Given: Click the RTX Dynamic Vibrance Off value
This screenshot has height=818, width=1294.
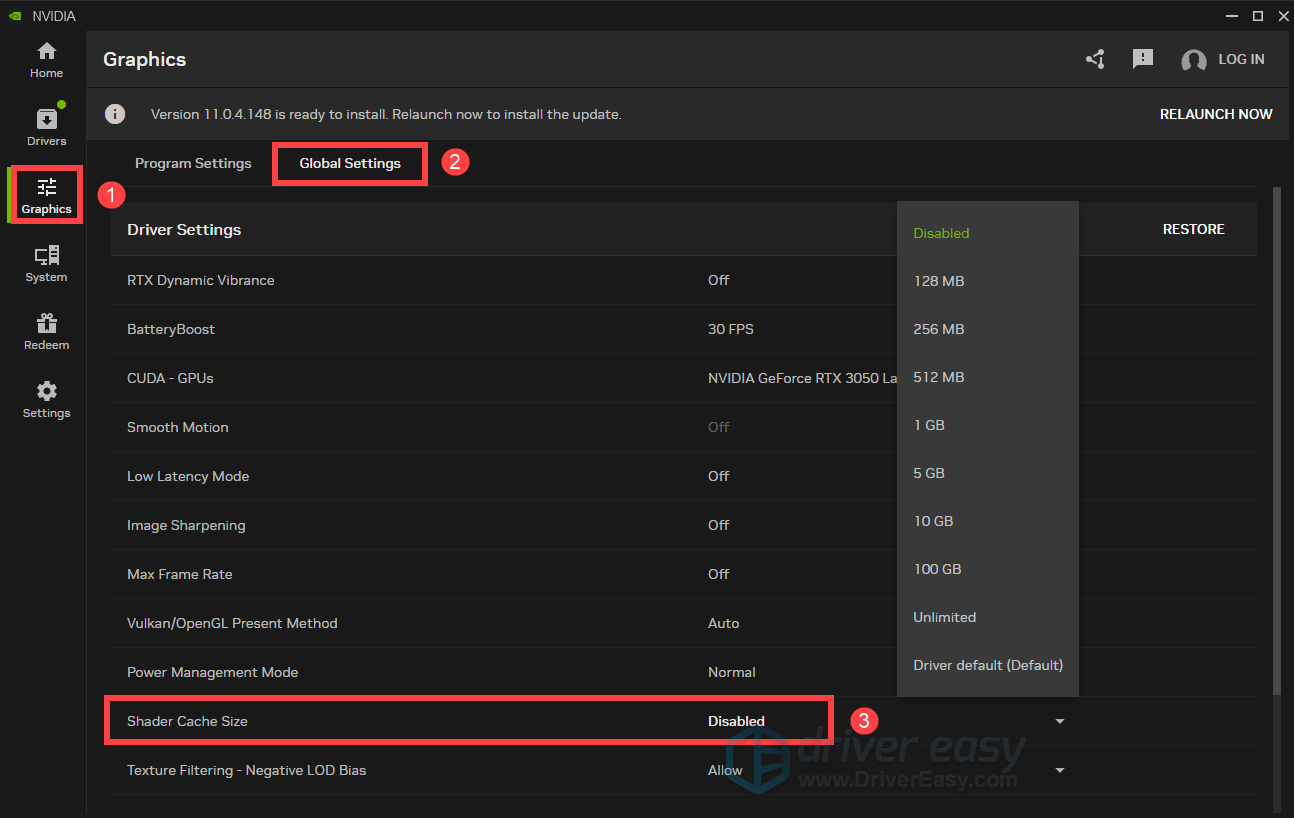Looking at the screenshot, I should pos(718,280).
